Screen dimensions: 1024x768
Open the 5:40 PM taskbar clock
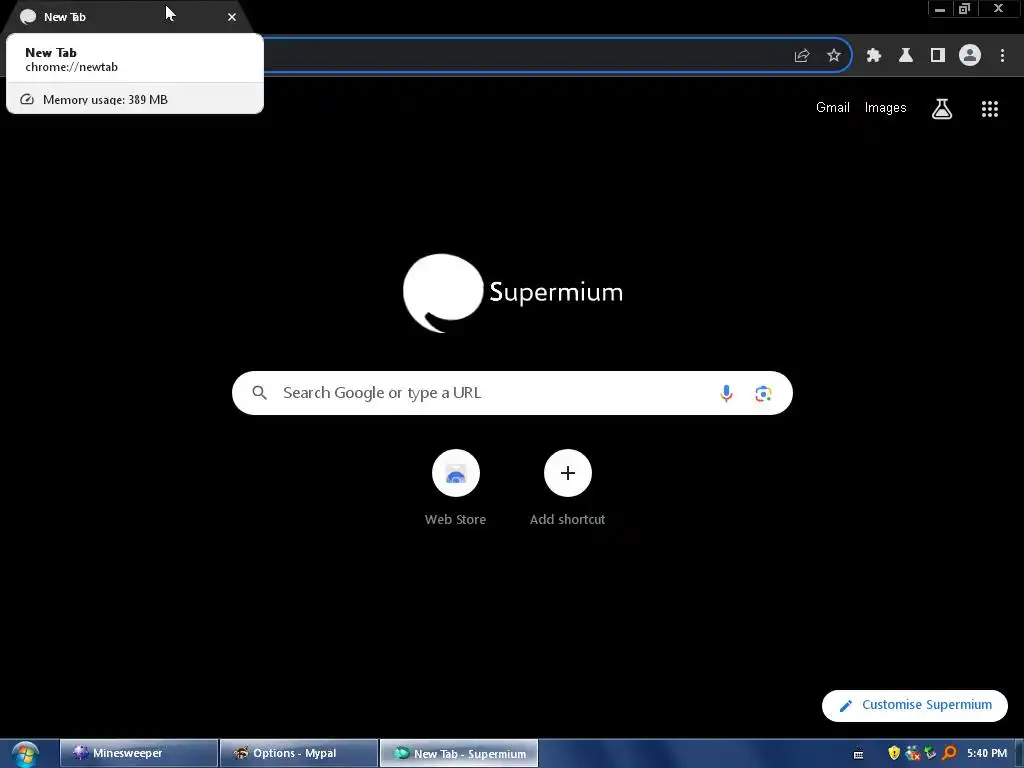[987, 753]
